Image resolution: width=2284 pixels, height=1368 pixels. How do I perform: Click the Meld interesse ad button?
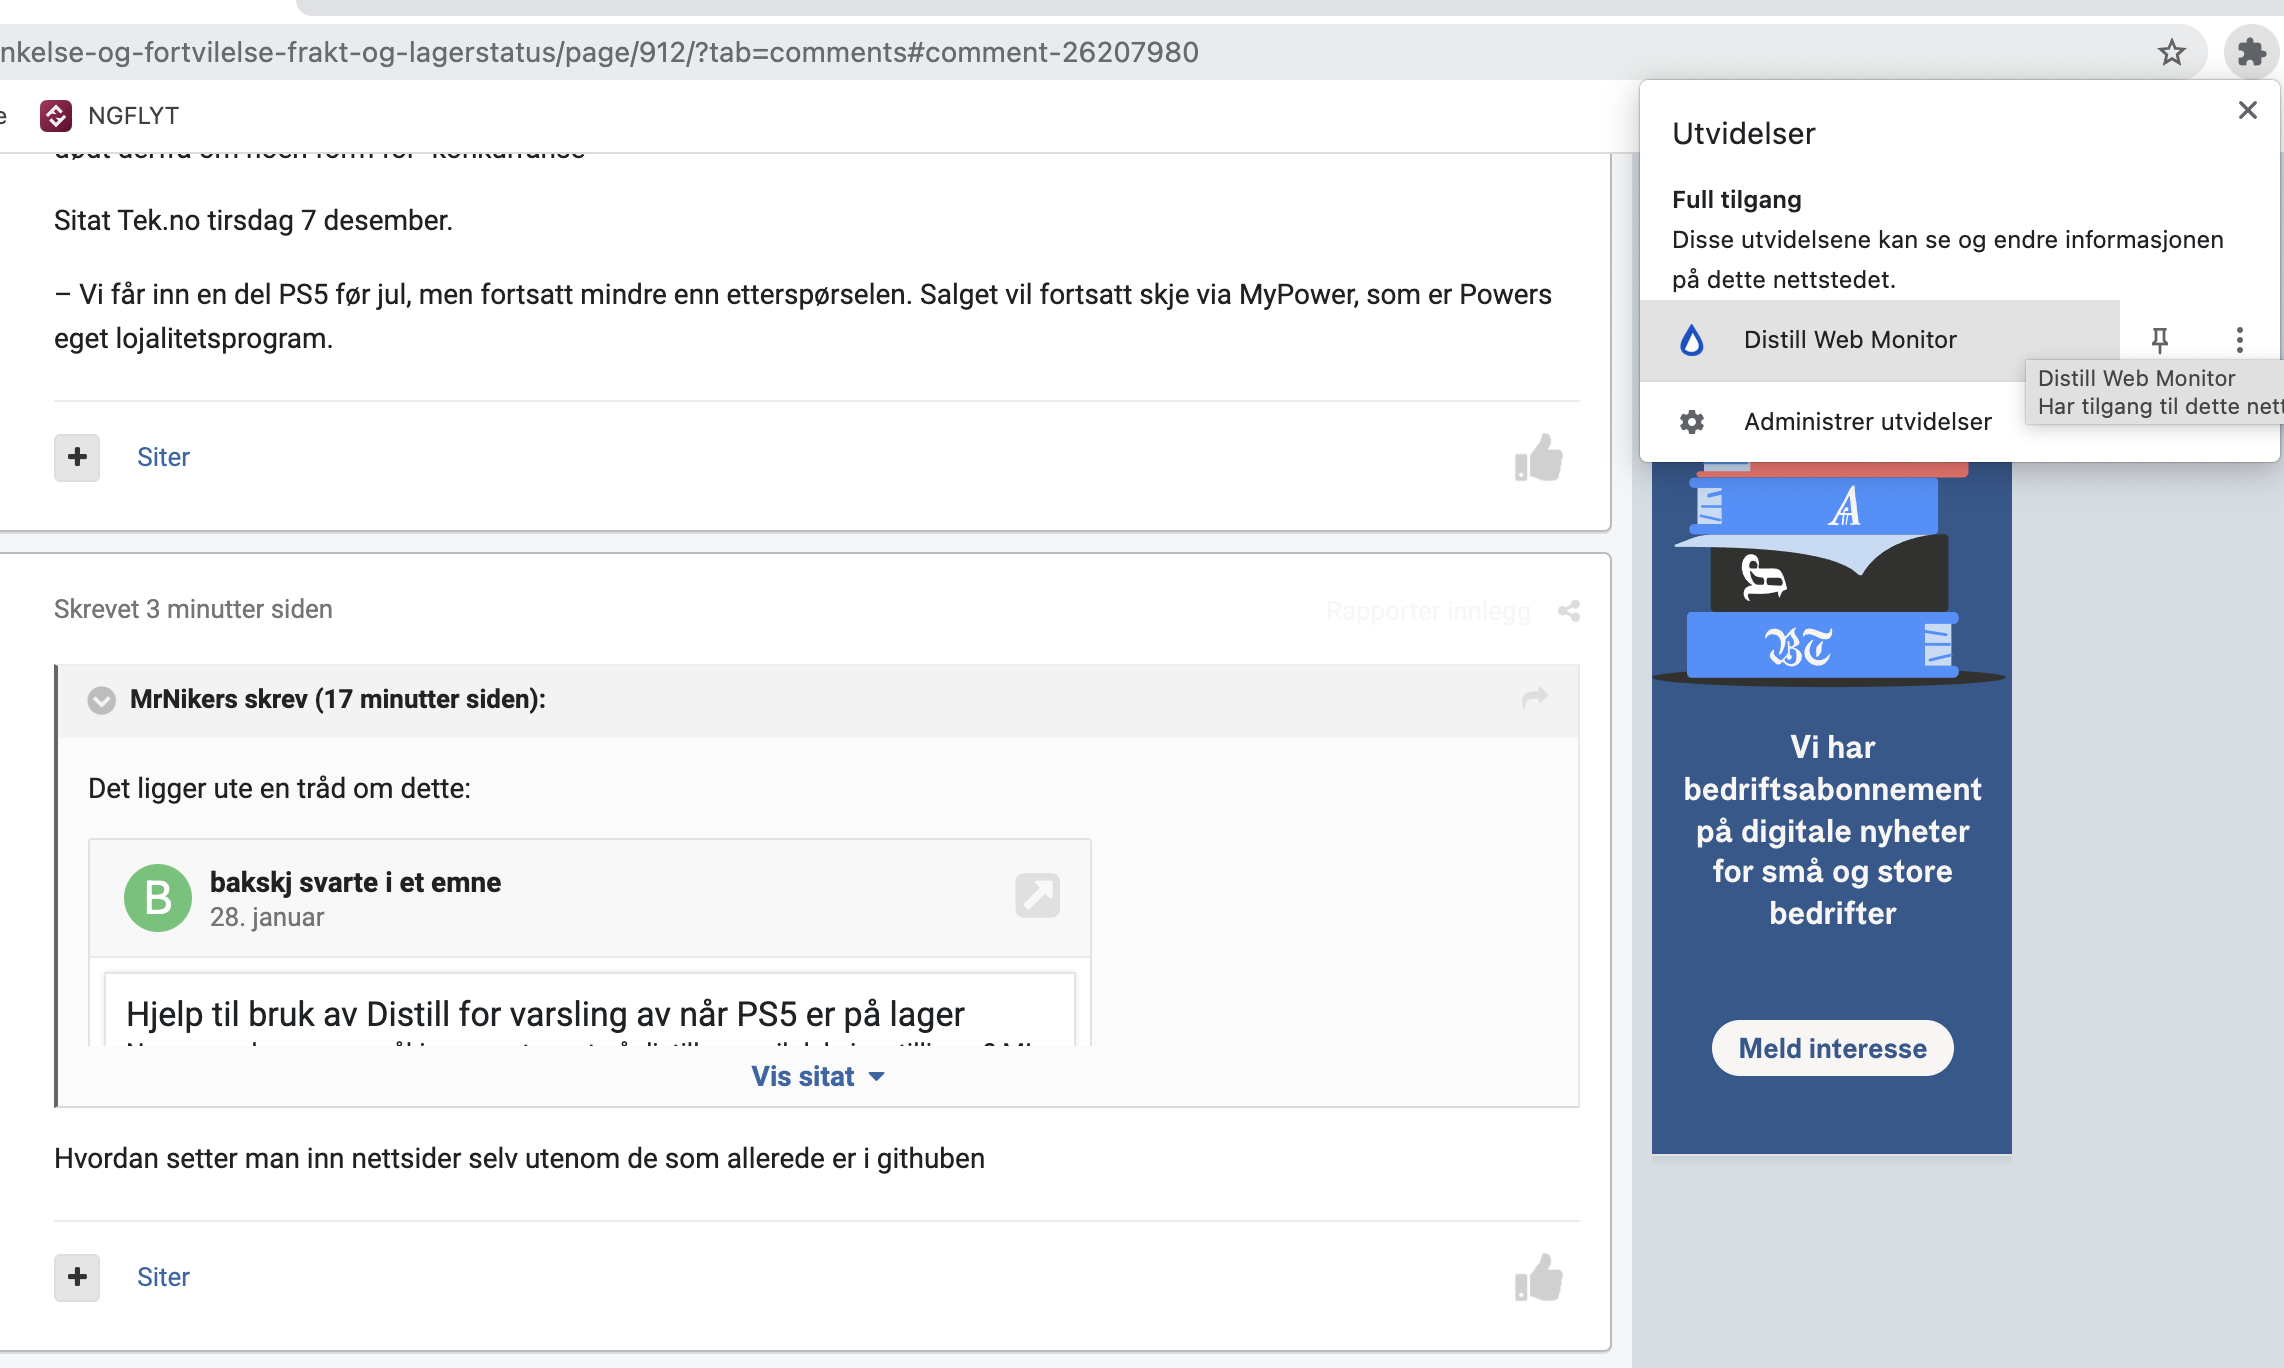[x=1832, y=1048]
